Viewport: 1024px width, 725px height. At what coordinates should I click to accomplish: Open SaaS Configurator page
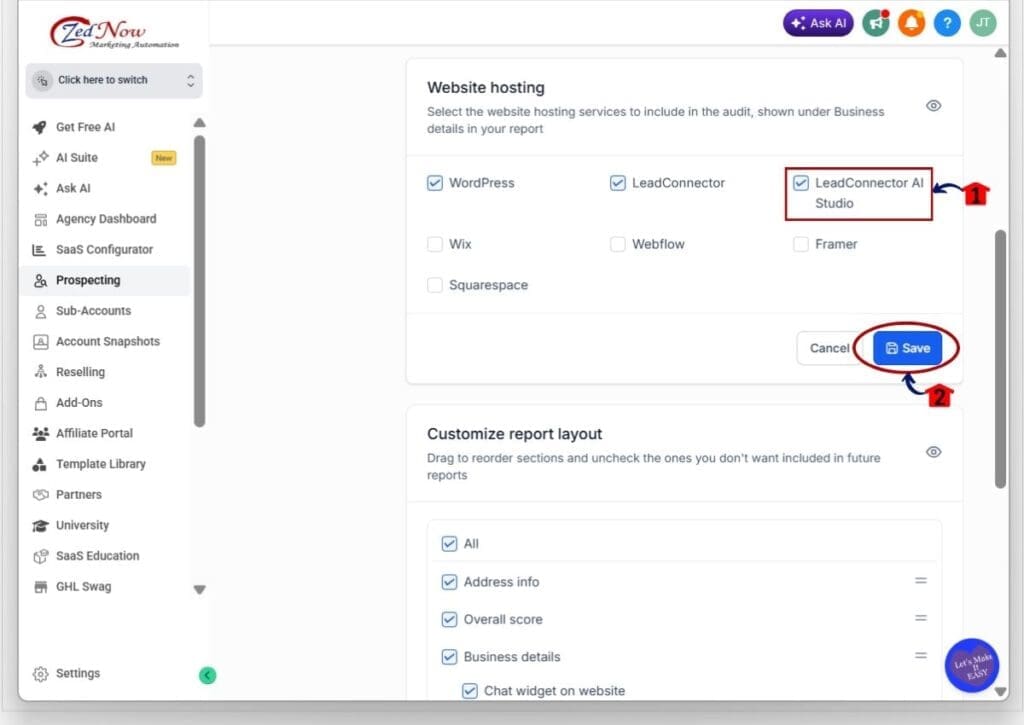[x=104, y=250]
